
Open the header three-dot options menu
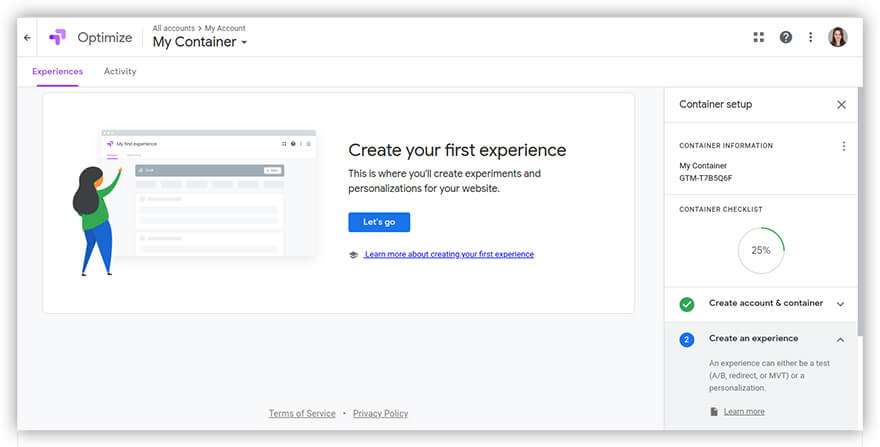810,37
